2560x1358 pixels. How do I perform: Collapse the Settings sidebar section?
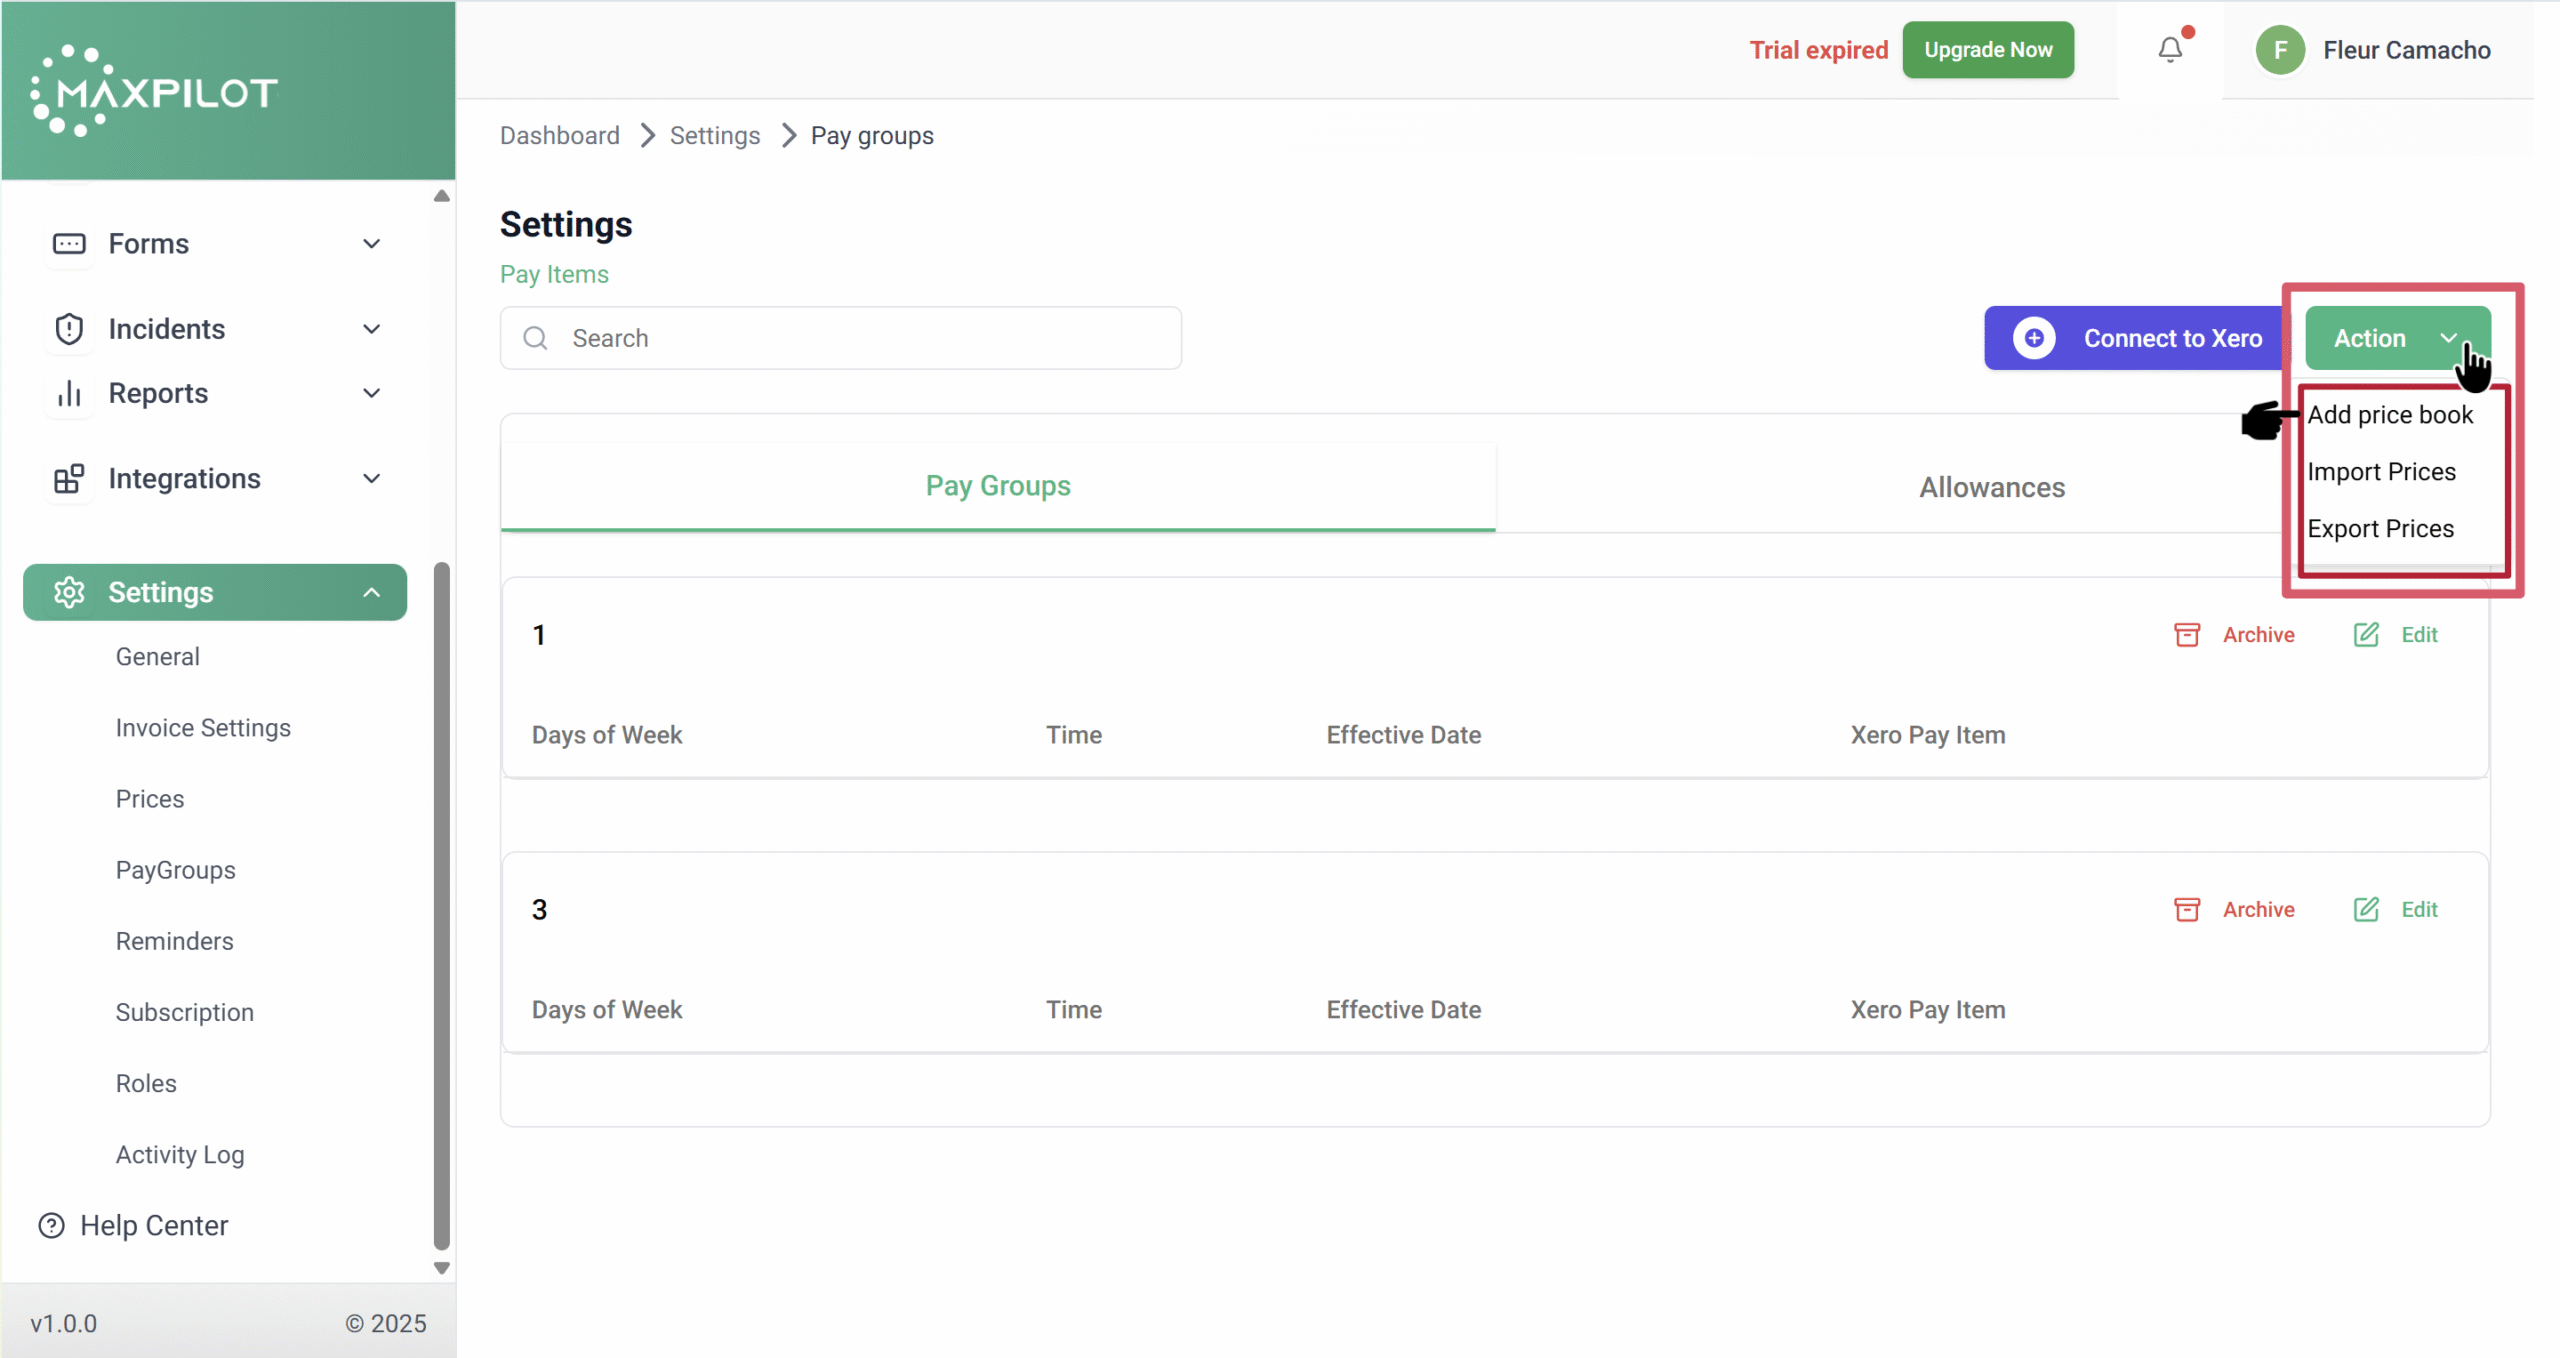pos(372,593)
